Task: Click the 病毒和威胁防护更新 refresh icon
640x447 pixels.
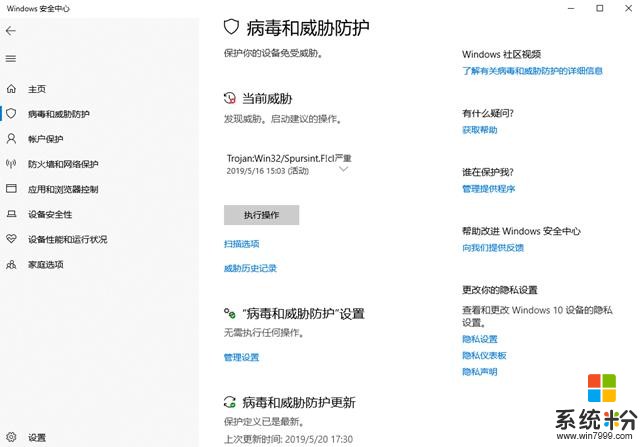Action: point(230,402)
